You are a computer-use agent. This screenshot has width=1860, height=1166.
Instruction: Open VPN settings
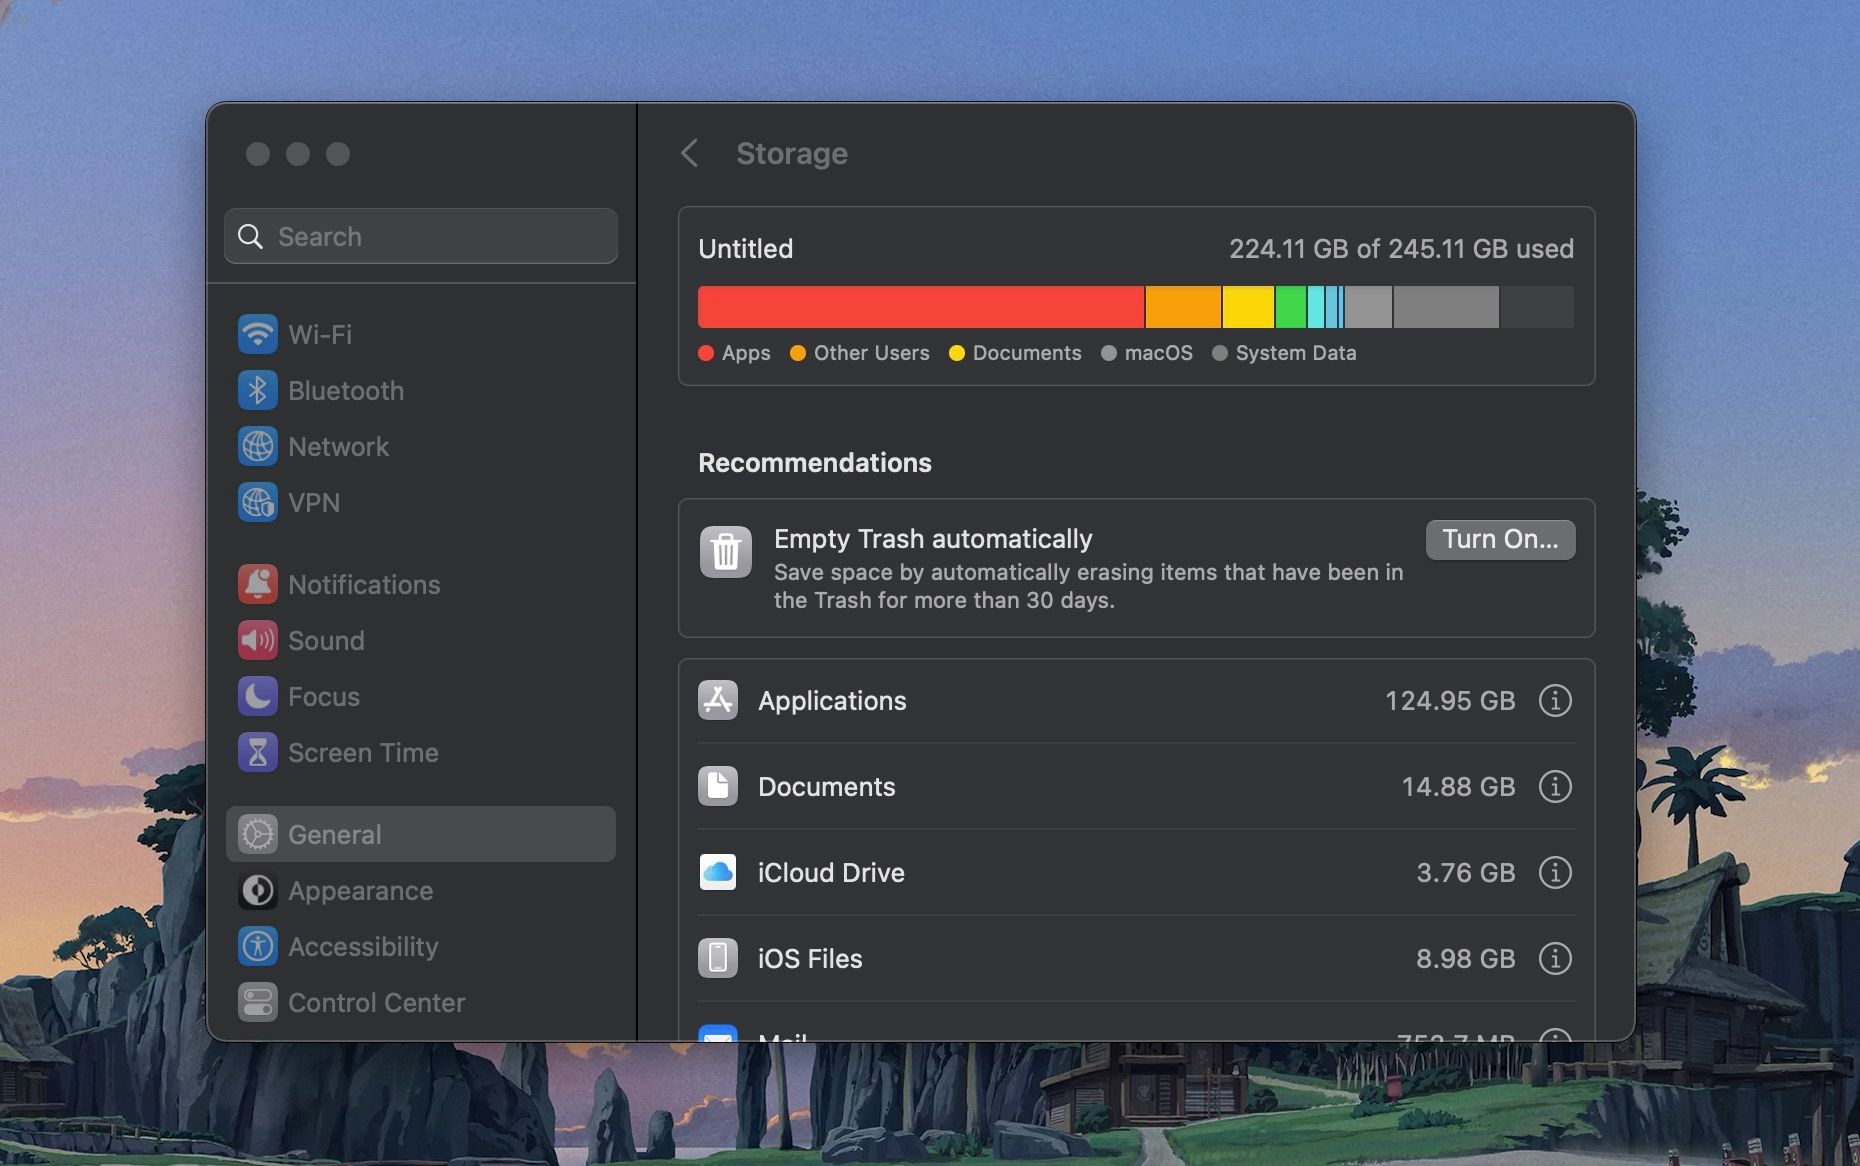click(314, 502)
